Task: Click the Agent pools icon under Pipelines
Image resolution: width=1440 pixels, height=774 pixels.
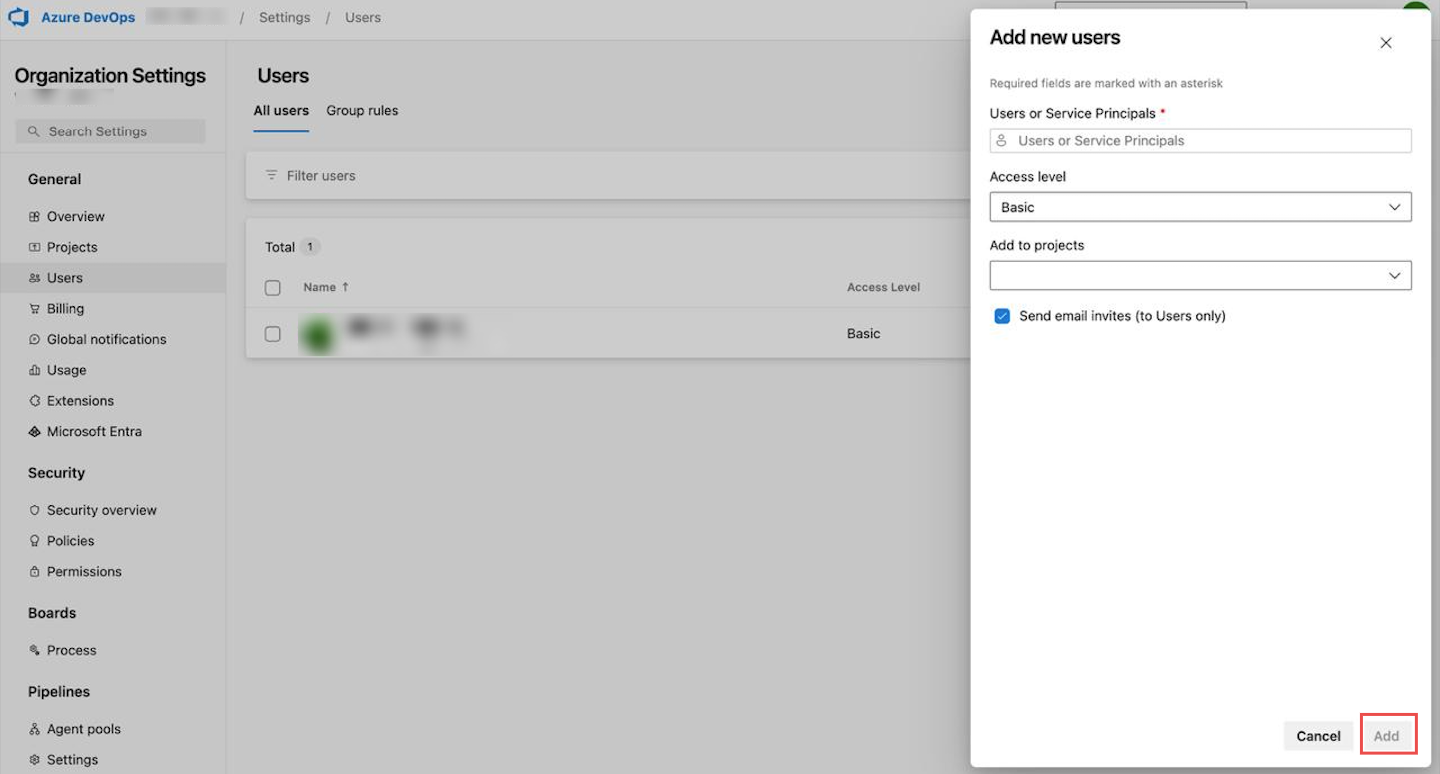Action: coord(33,728)
